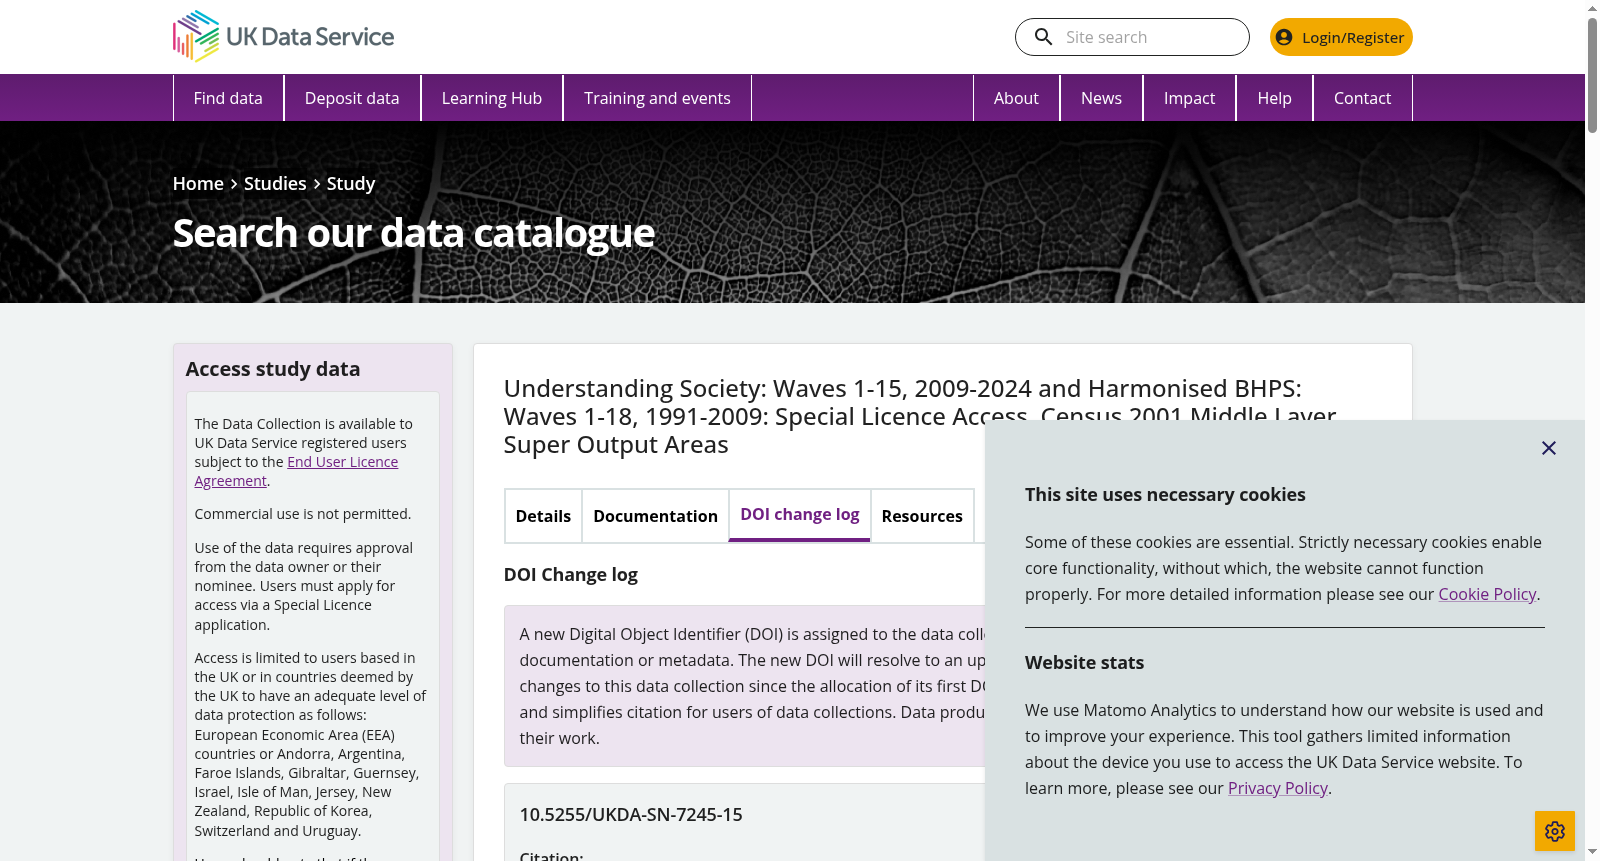
Task: Click the 'DOI Change log' heading
Action: point(571,575)
